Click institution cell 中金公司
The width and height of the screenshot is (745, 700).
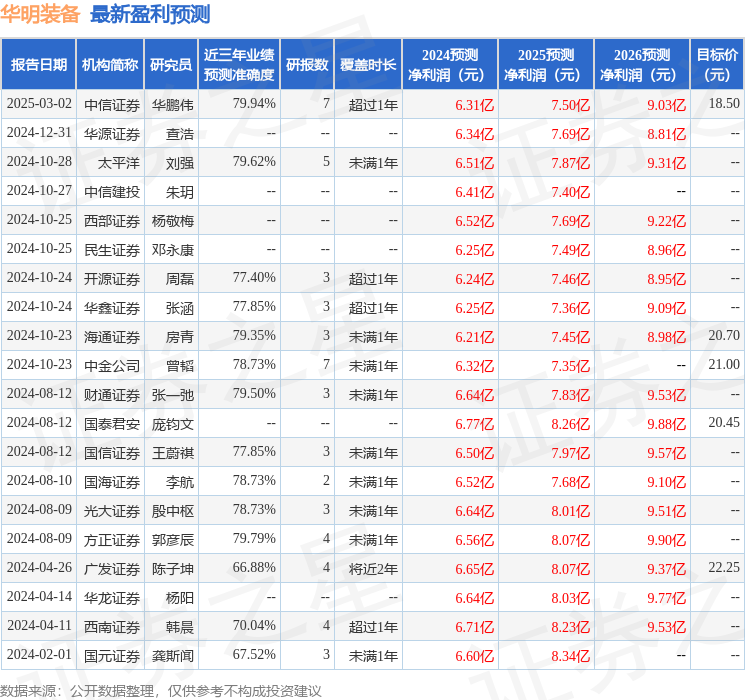pyautogui.click(x=112, y=365)
